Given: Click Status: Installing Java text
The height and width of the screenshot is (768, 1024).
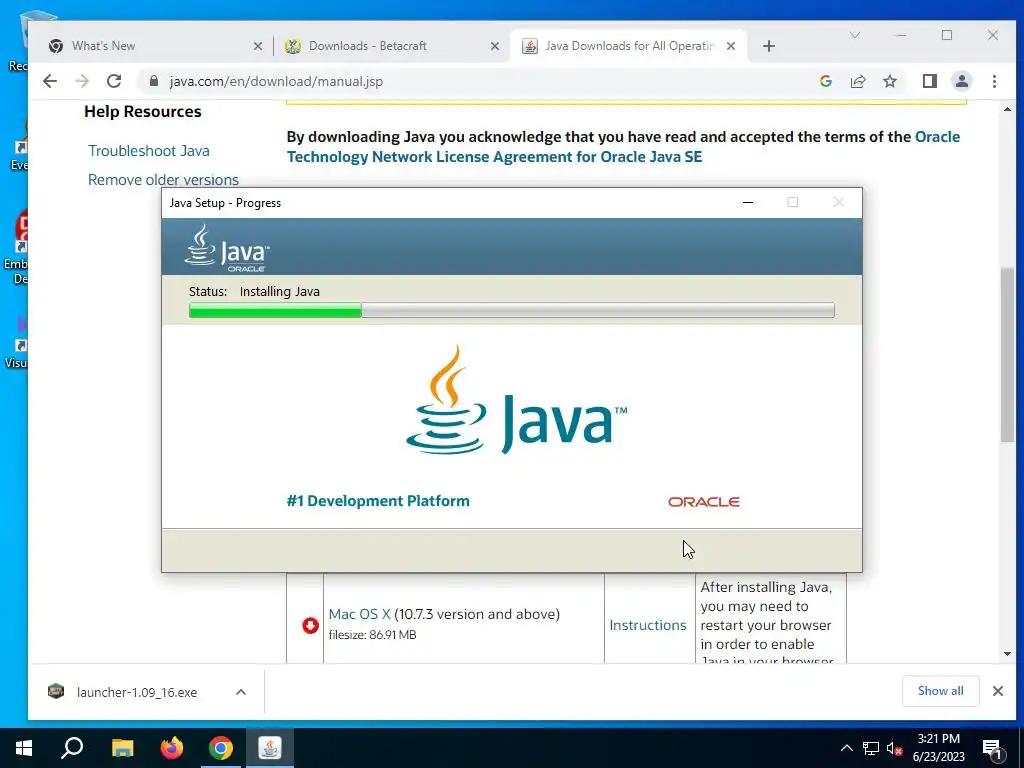Looking at the screenshot, I should click(254, 291).
